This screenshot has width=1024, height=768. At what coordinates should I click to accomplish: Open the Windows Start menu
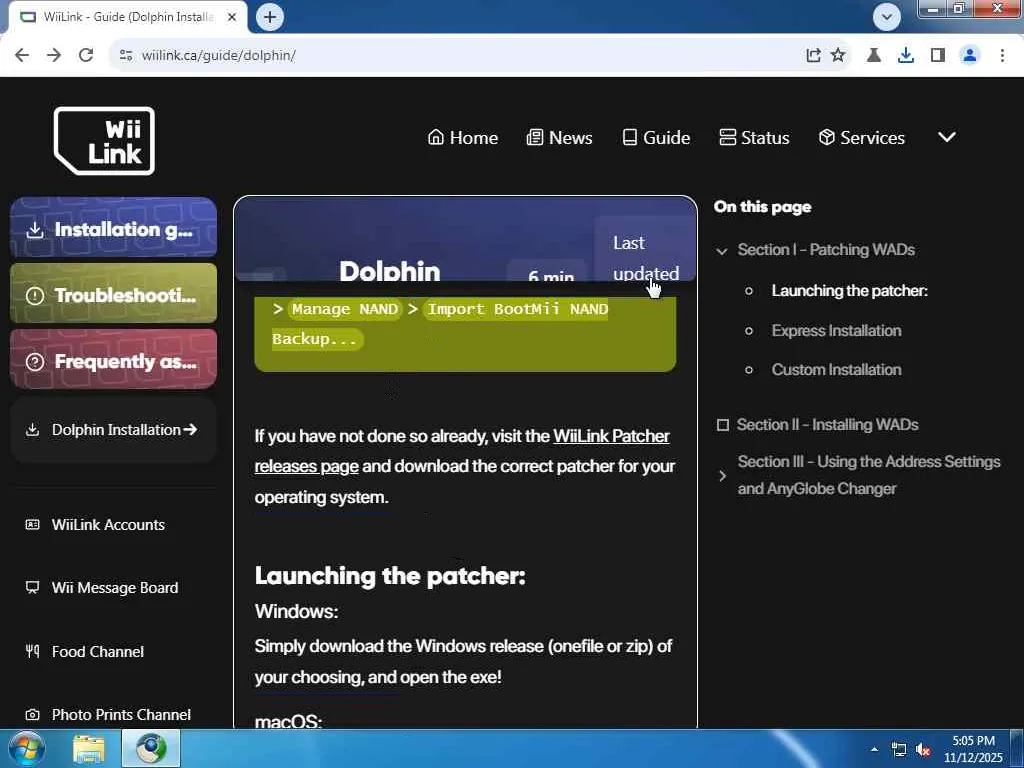coord(25,748)
